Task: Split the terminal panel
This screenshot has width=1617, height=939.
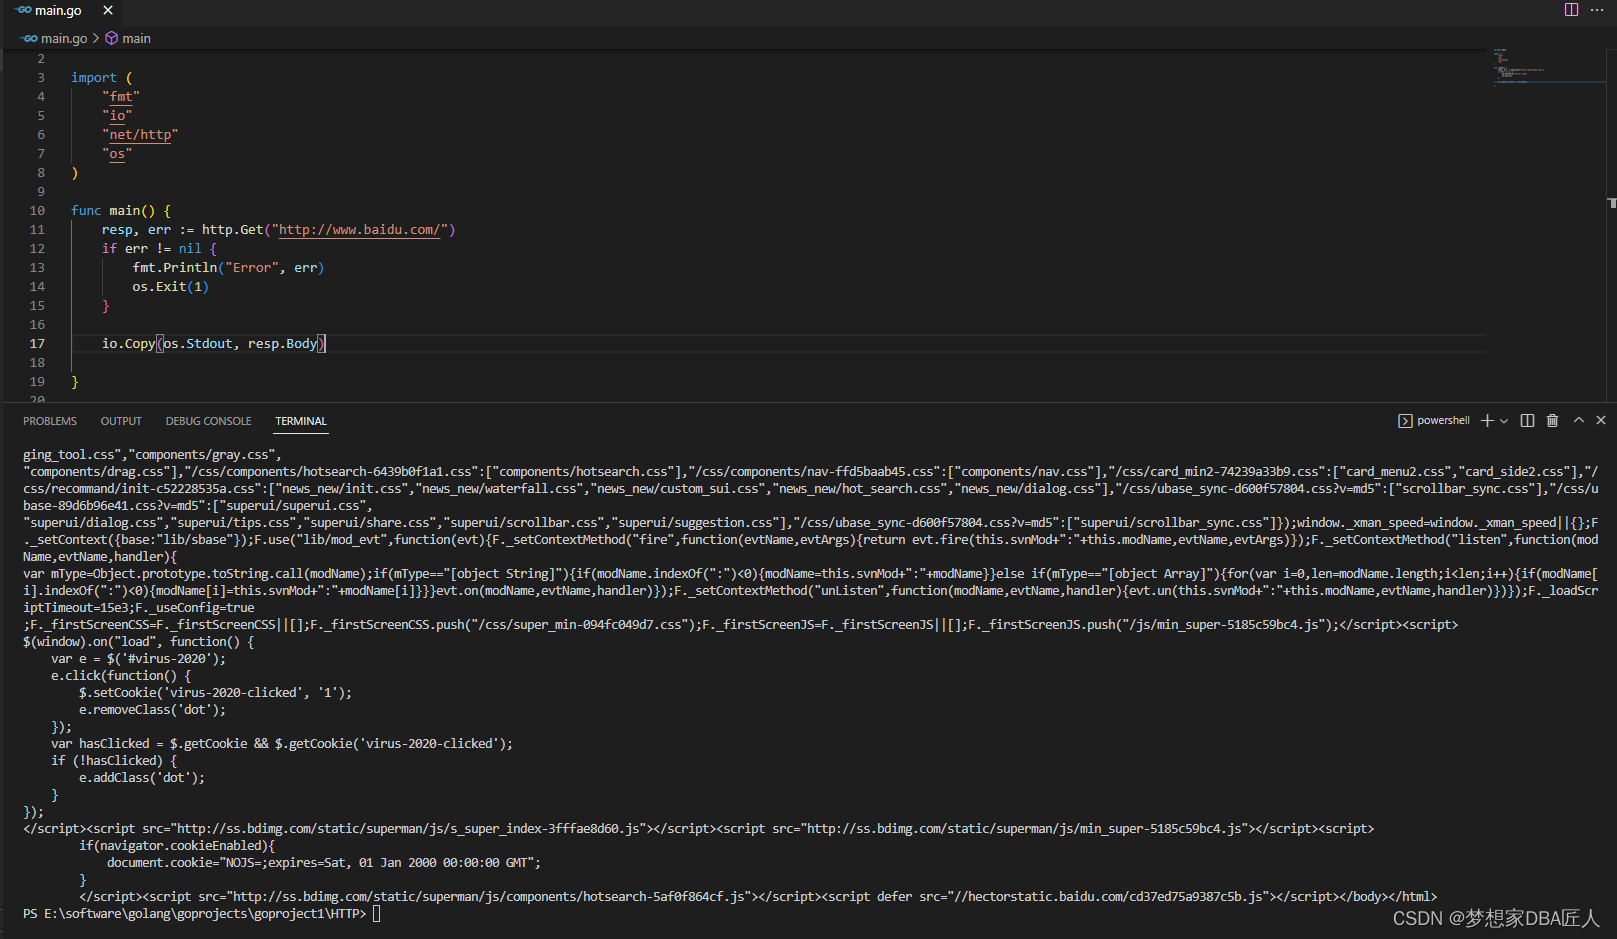Action: (1527, 421)
